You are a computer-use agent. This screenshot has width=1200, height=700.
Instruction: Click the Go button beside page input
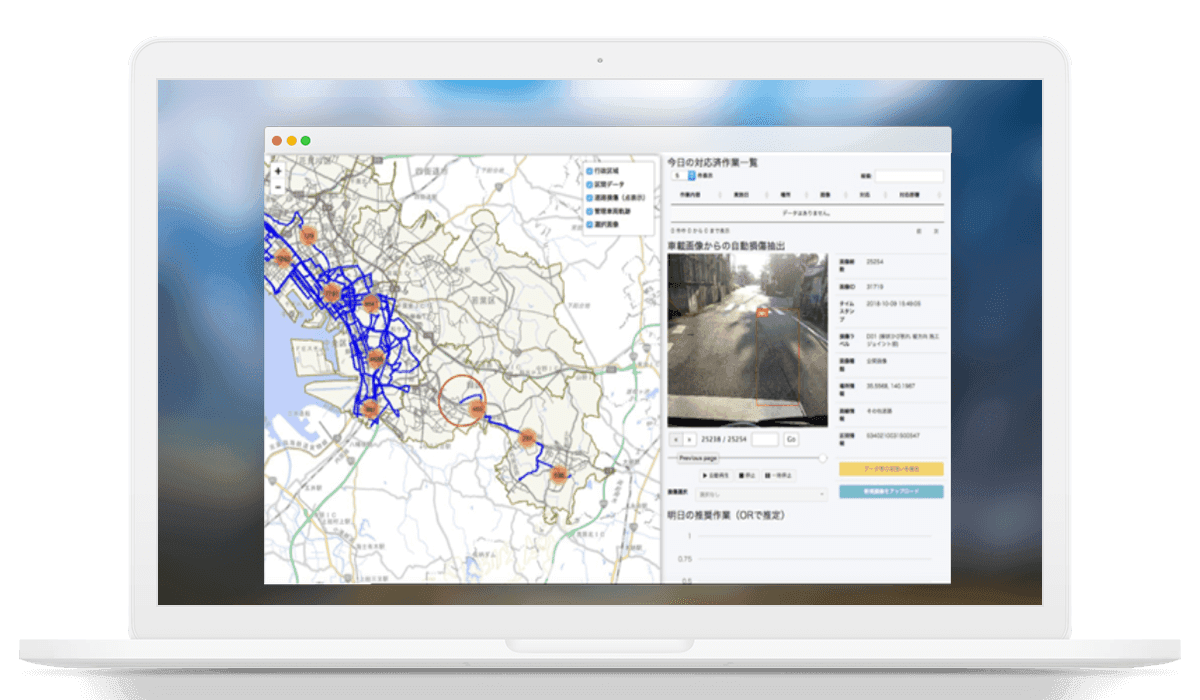tap(791, 439)
